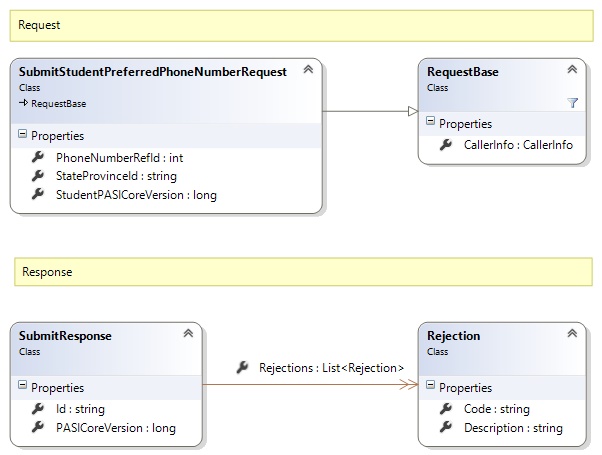Collapse Properties section in SubmitStudentPreferredPhoneNumberRequest
Image resolution: width=602 pixels, height=455 pixels.
click(x=23, y=135)
